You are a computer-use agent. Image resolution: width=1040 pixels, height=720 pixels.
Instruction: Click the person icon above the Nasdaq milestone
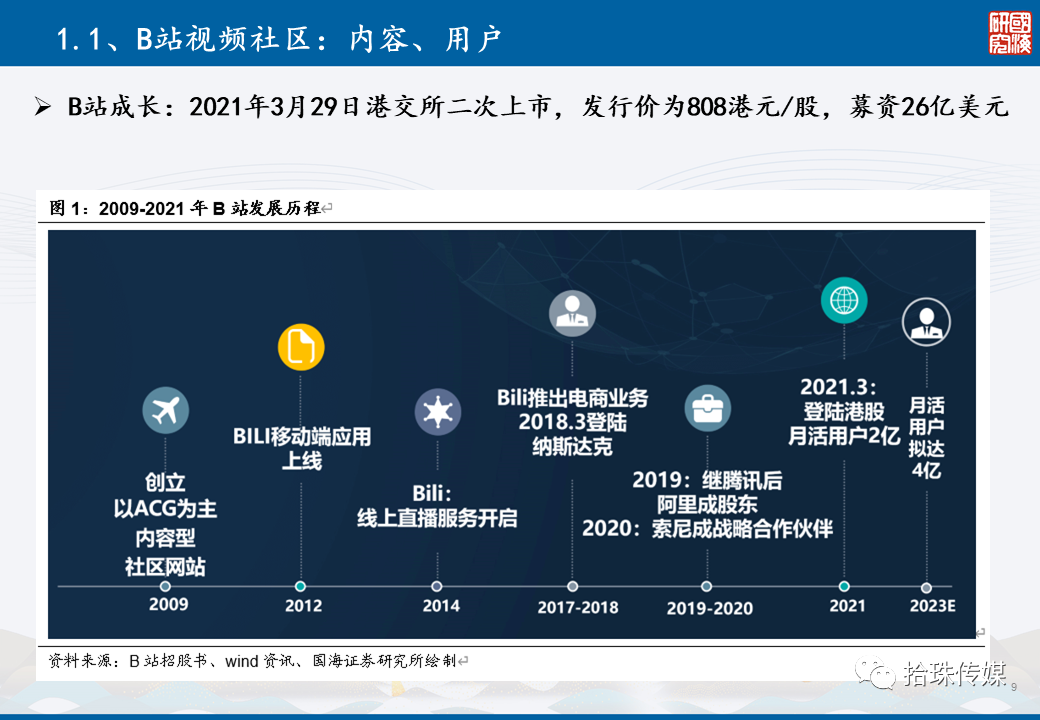571,313
